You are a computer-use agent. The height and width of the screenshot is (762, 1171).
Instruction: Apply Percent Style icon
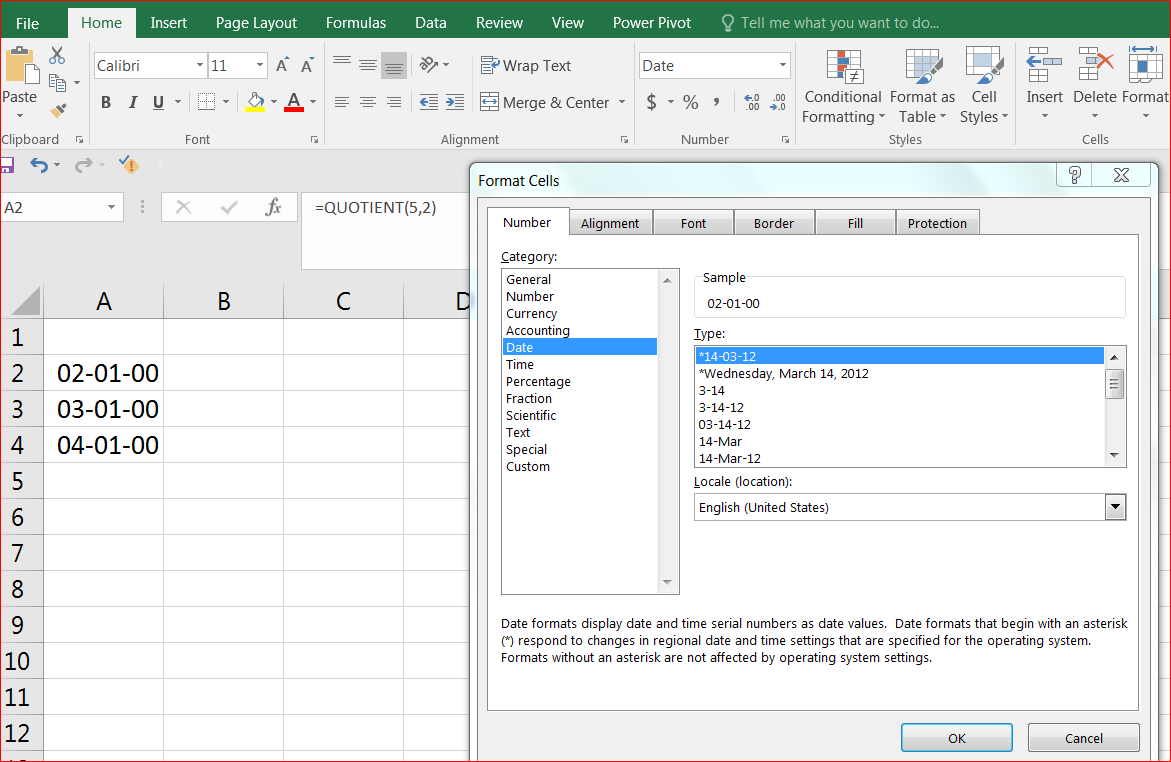(x=691, y=102)
